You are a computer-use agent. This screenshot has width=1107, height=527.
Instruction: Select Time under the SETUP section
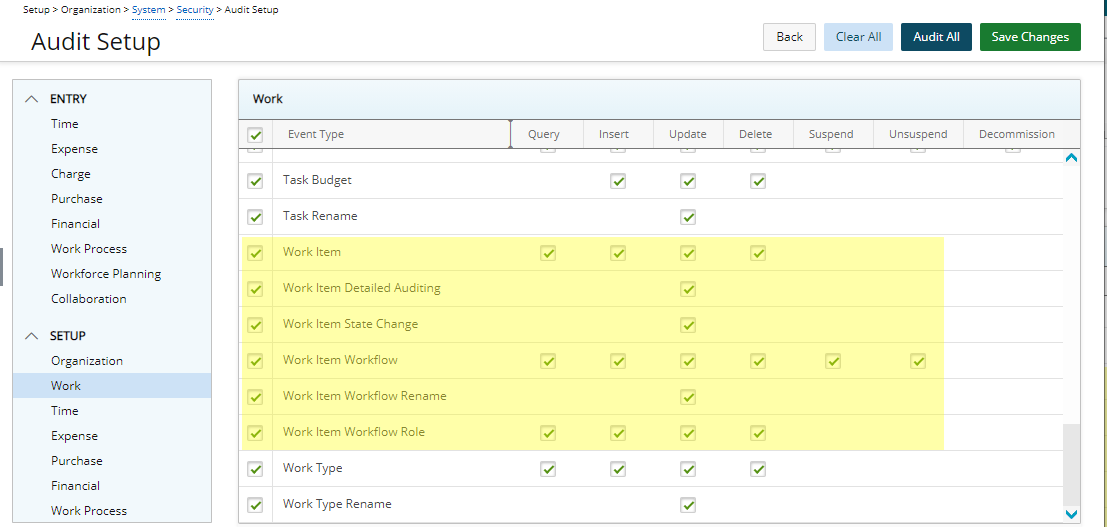[x=65, y=410]
